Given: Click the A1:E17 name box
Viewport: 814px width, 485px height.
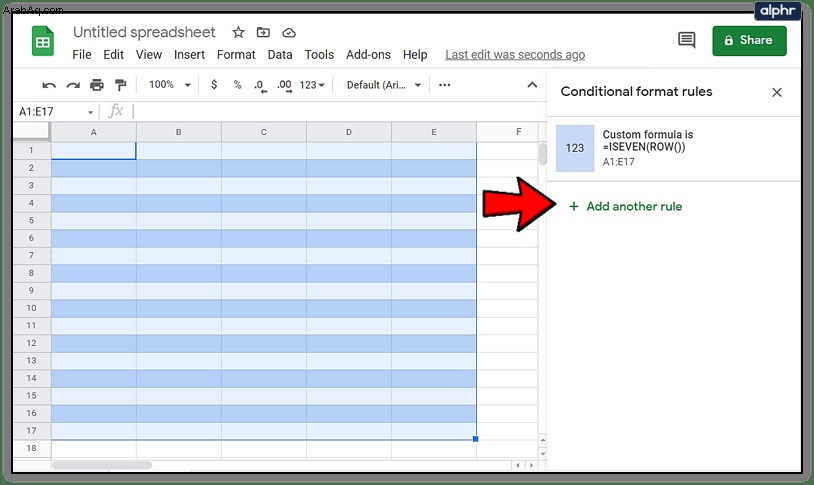Looking at the screenshot, I should (49, 112).
